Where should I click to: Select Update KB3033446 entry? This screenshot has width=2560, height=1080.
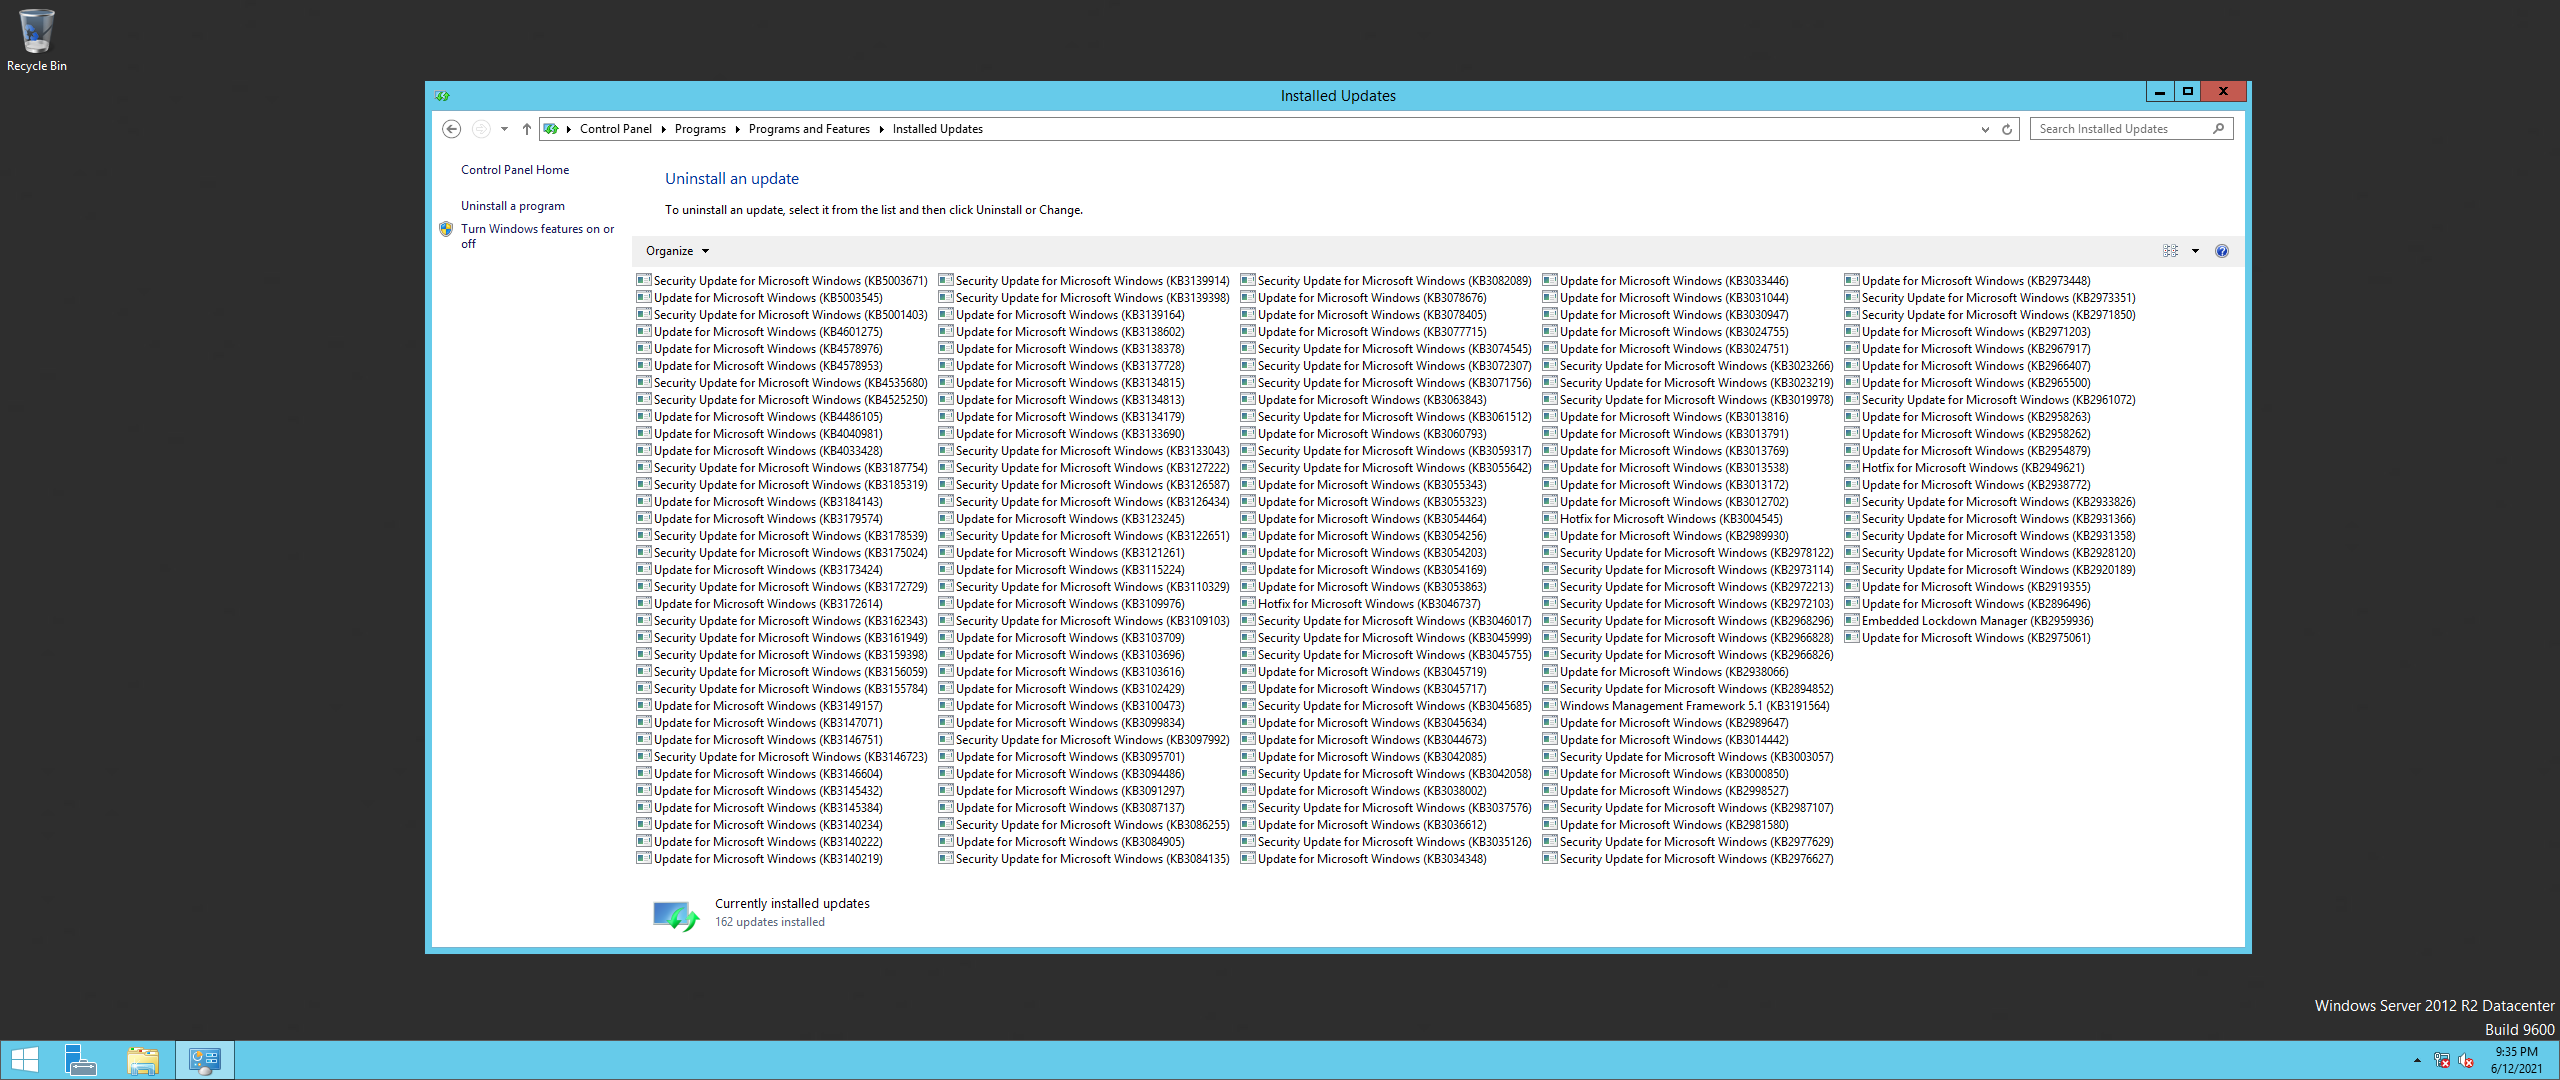pyautogui.click(x=1666, y=281)
